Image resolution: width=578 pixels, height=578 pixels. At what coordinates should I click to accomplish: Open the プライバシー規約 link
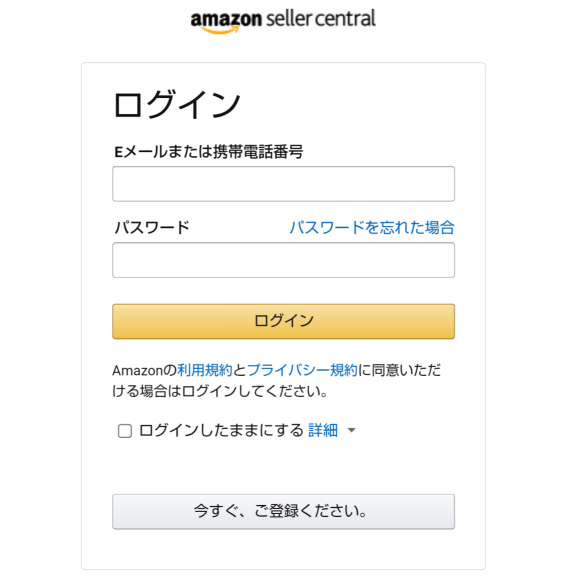(302, 370)
